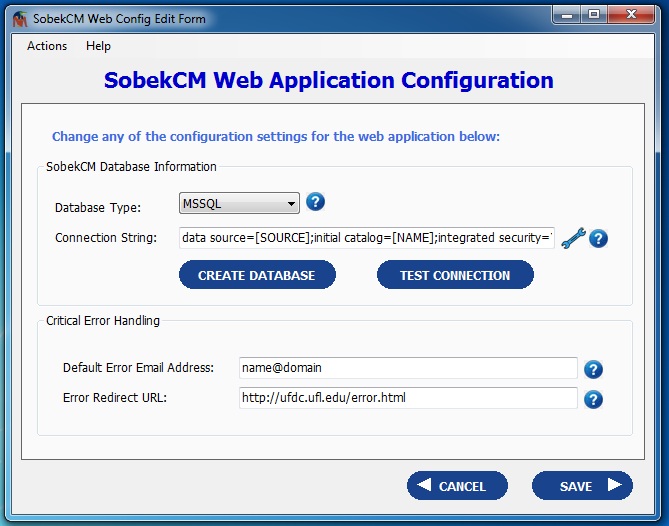Open the Actions menu
Screen dimensions: 669x526
(47, 46)
